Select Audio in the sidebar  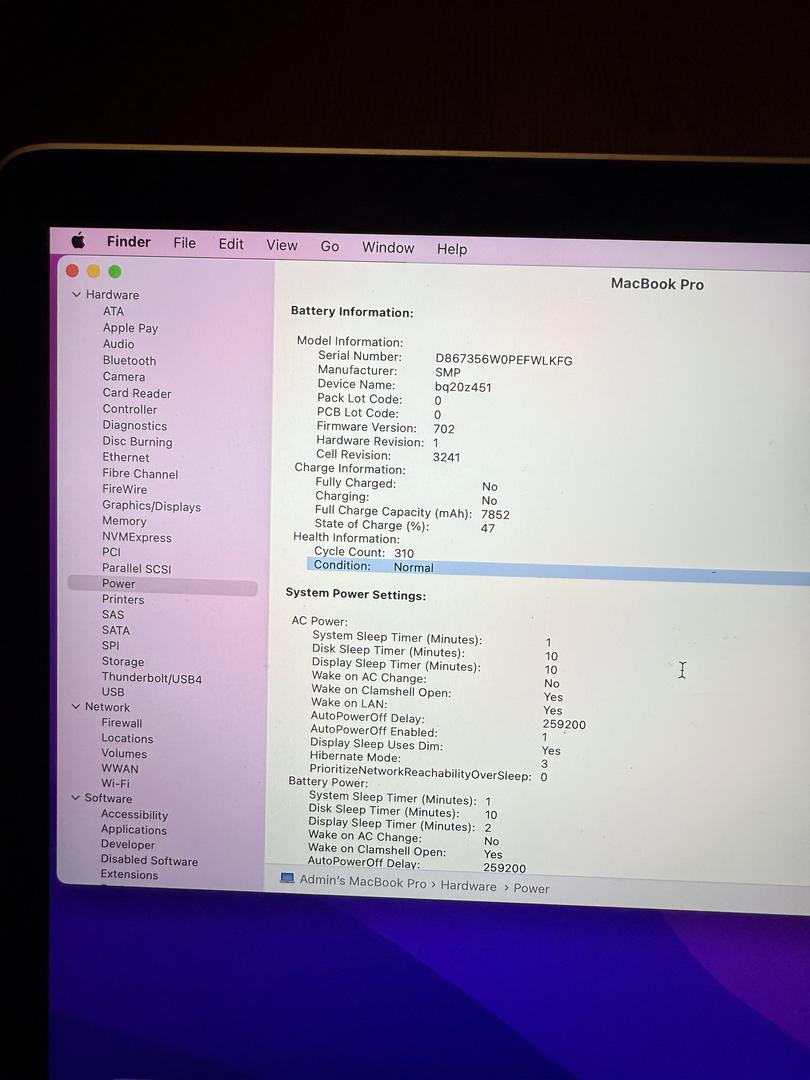coord(118,344)
